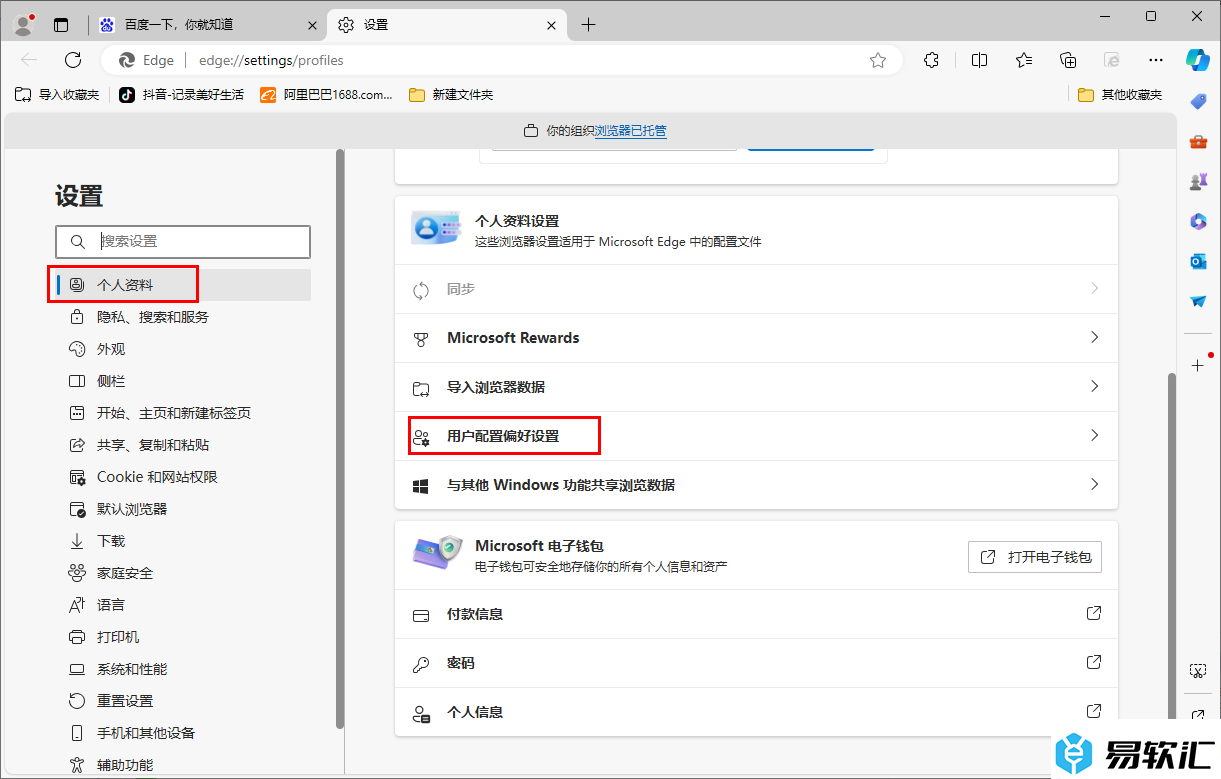
Task: Open the profile avatar menu
Action: click(x=24, y=24)
